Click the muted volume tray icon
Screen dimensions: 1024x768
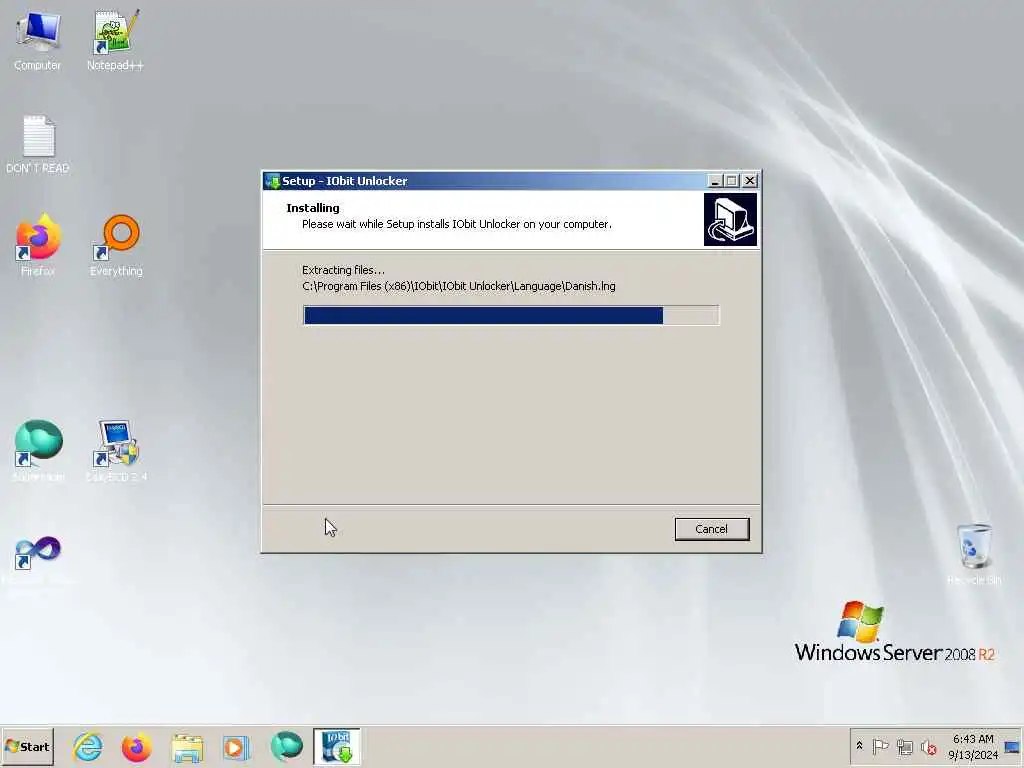pos(928,746)
